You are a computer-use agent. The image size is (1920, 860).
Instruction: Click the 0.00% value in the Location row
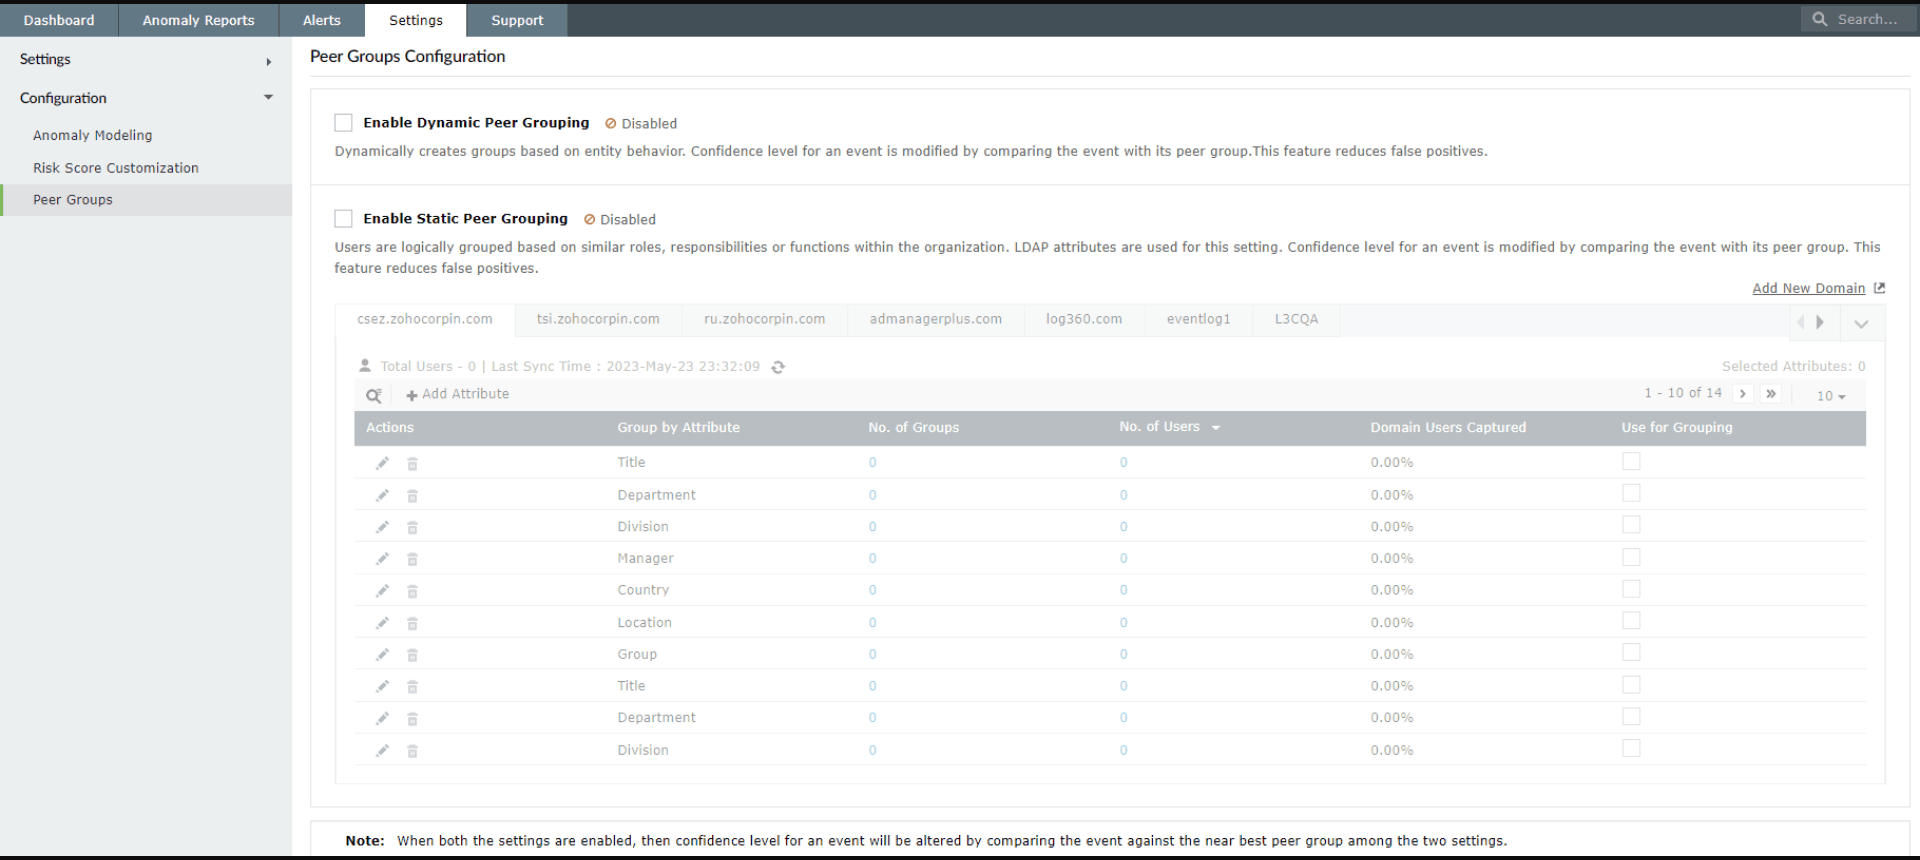1392,623
